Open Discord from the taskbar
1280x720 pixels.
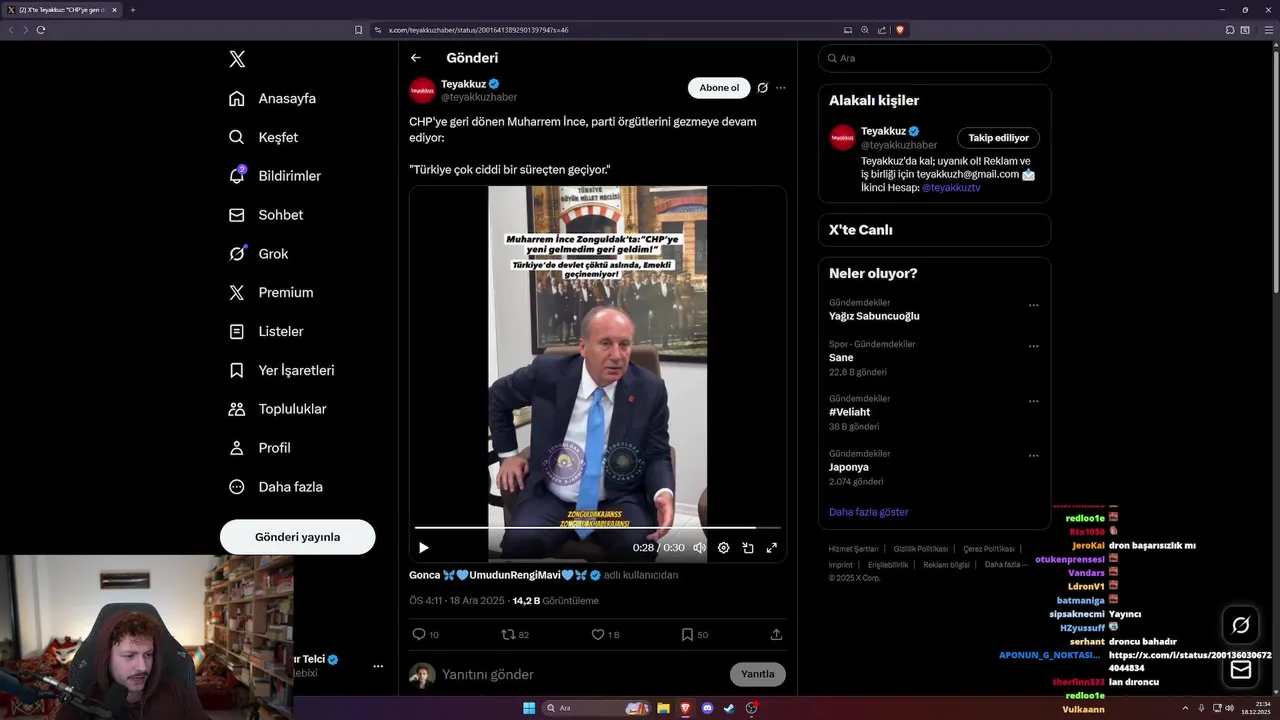[x=707, y=708]
